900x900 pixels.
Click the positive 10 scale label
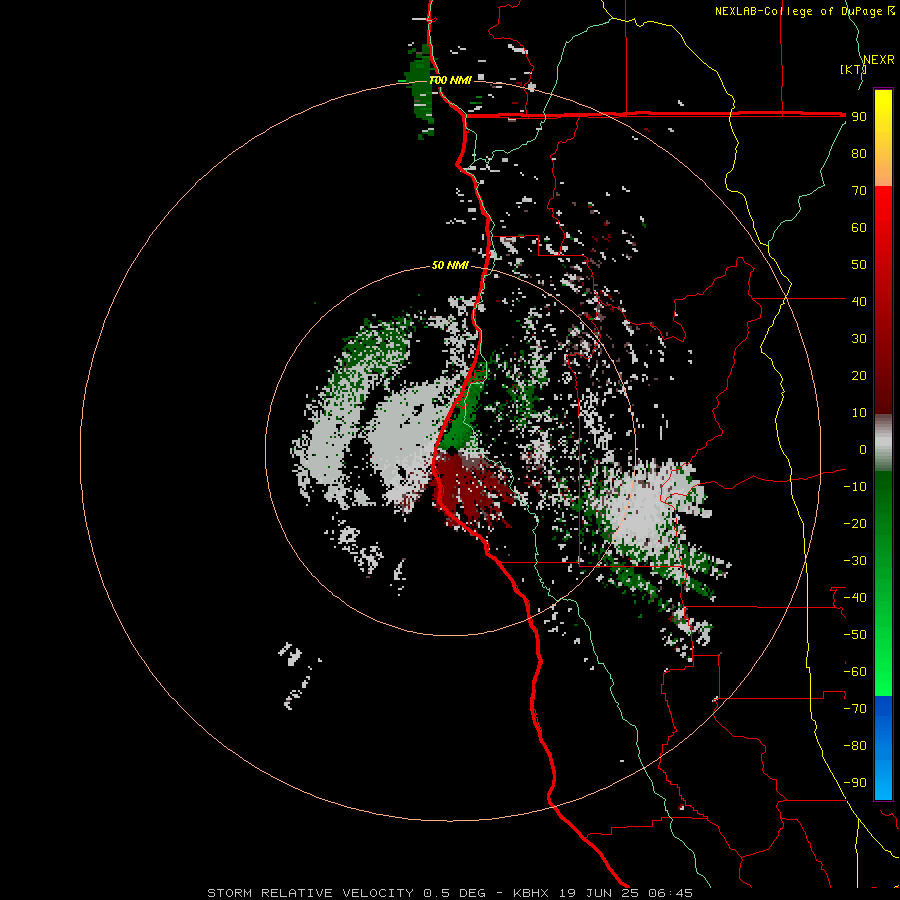pos(859,413)
